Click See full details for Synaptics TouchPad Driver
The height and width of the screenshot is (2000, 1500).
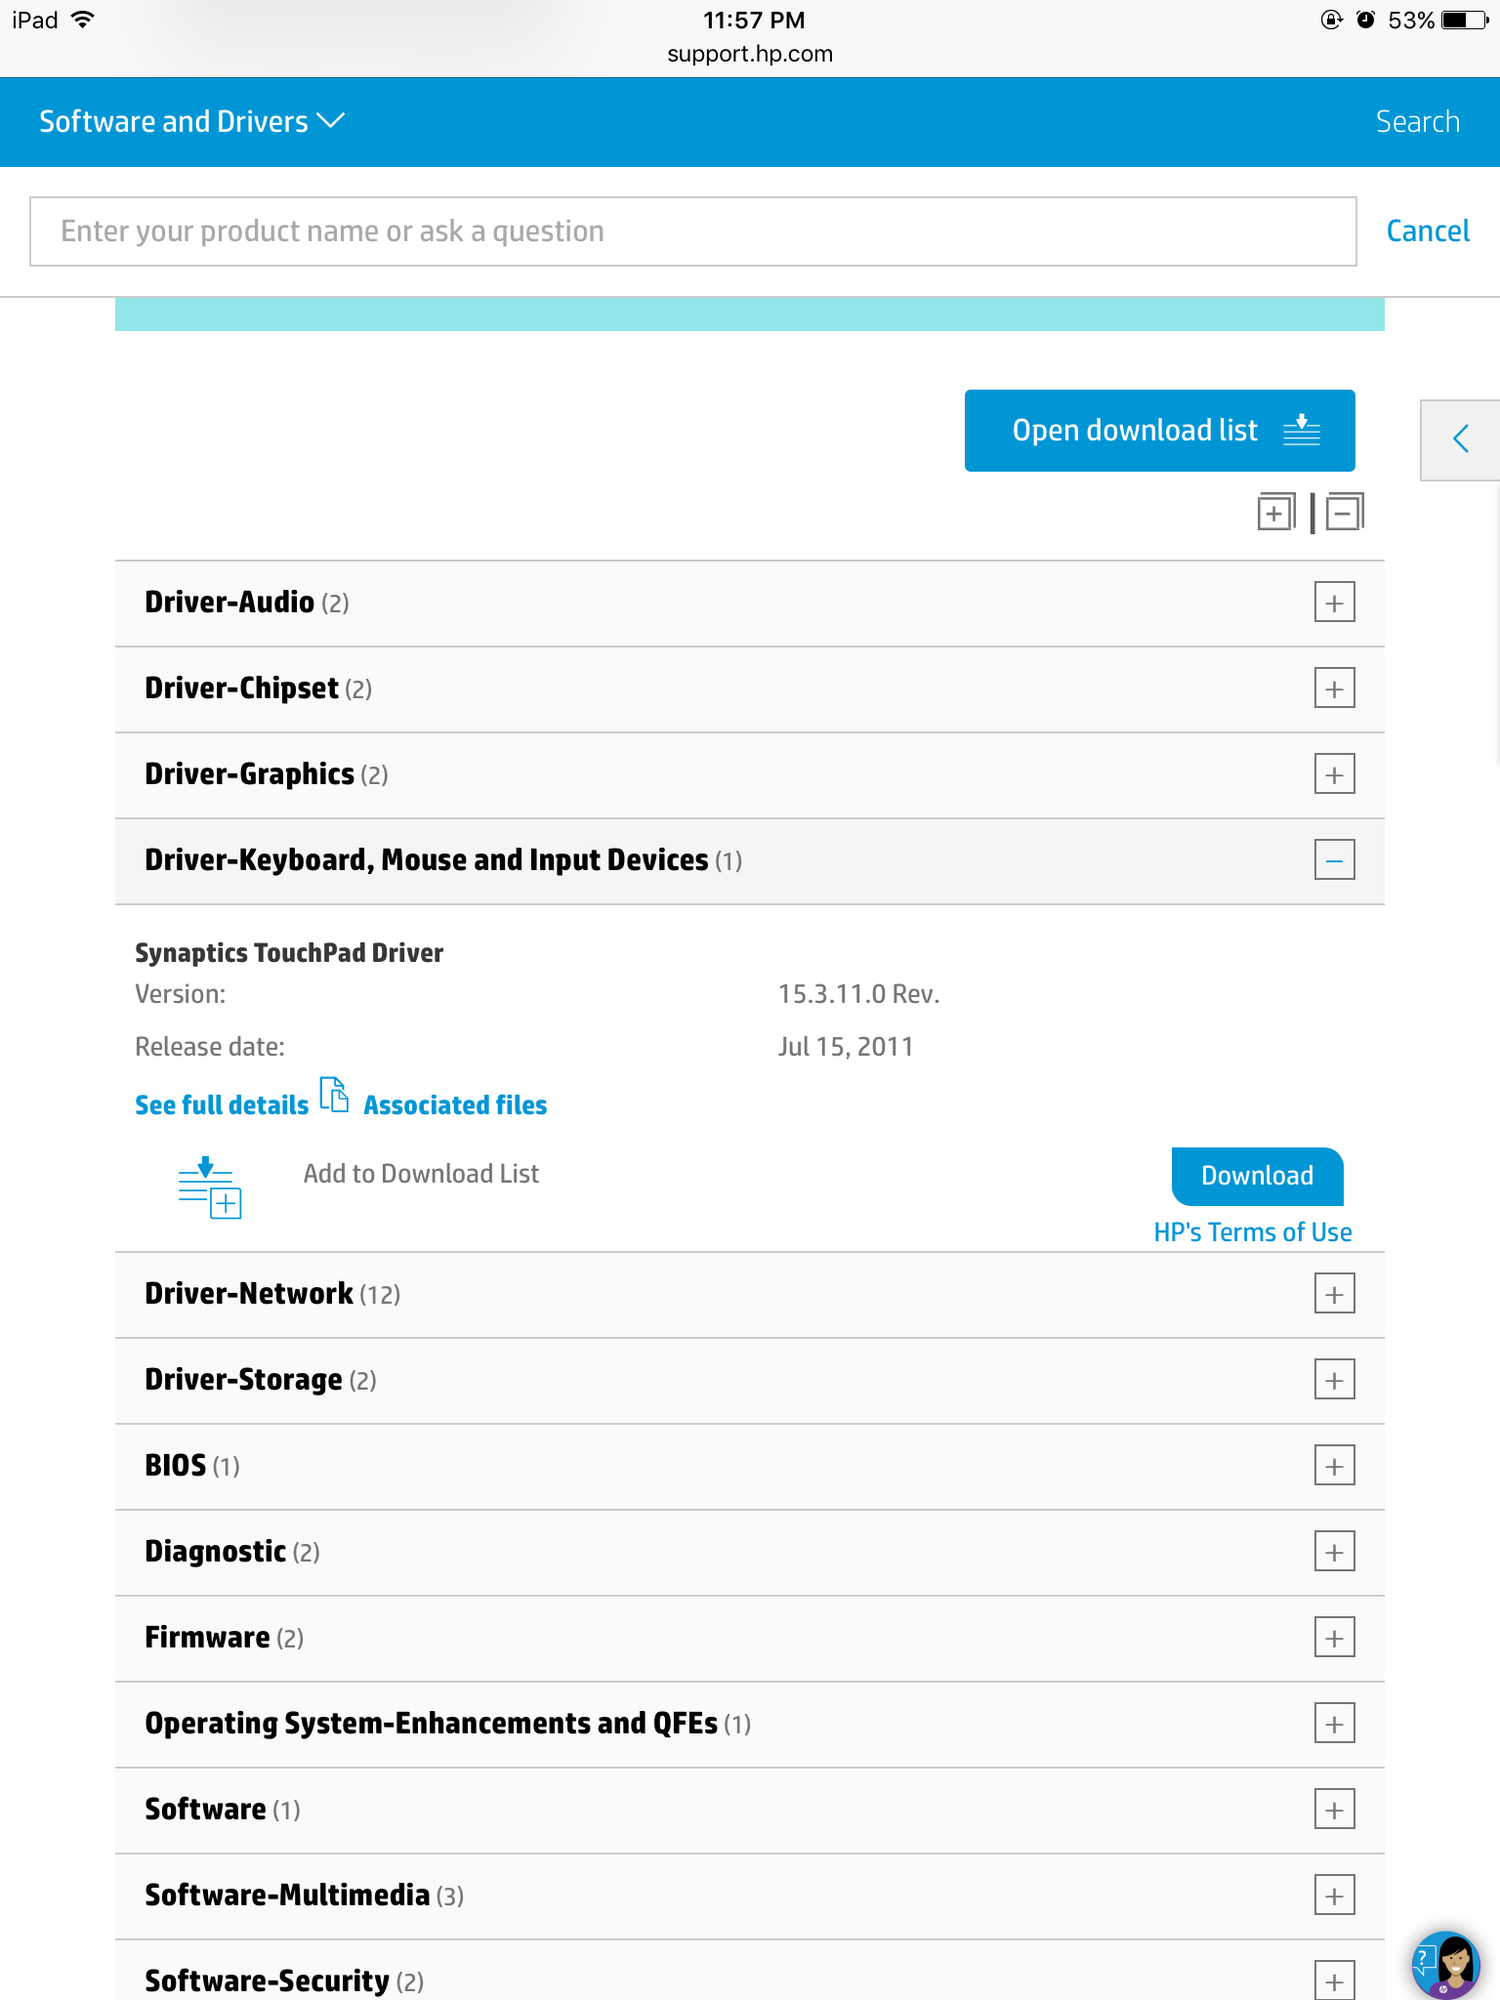[221, 1105]
